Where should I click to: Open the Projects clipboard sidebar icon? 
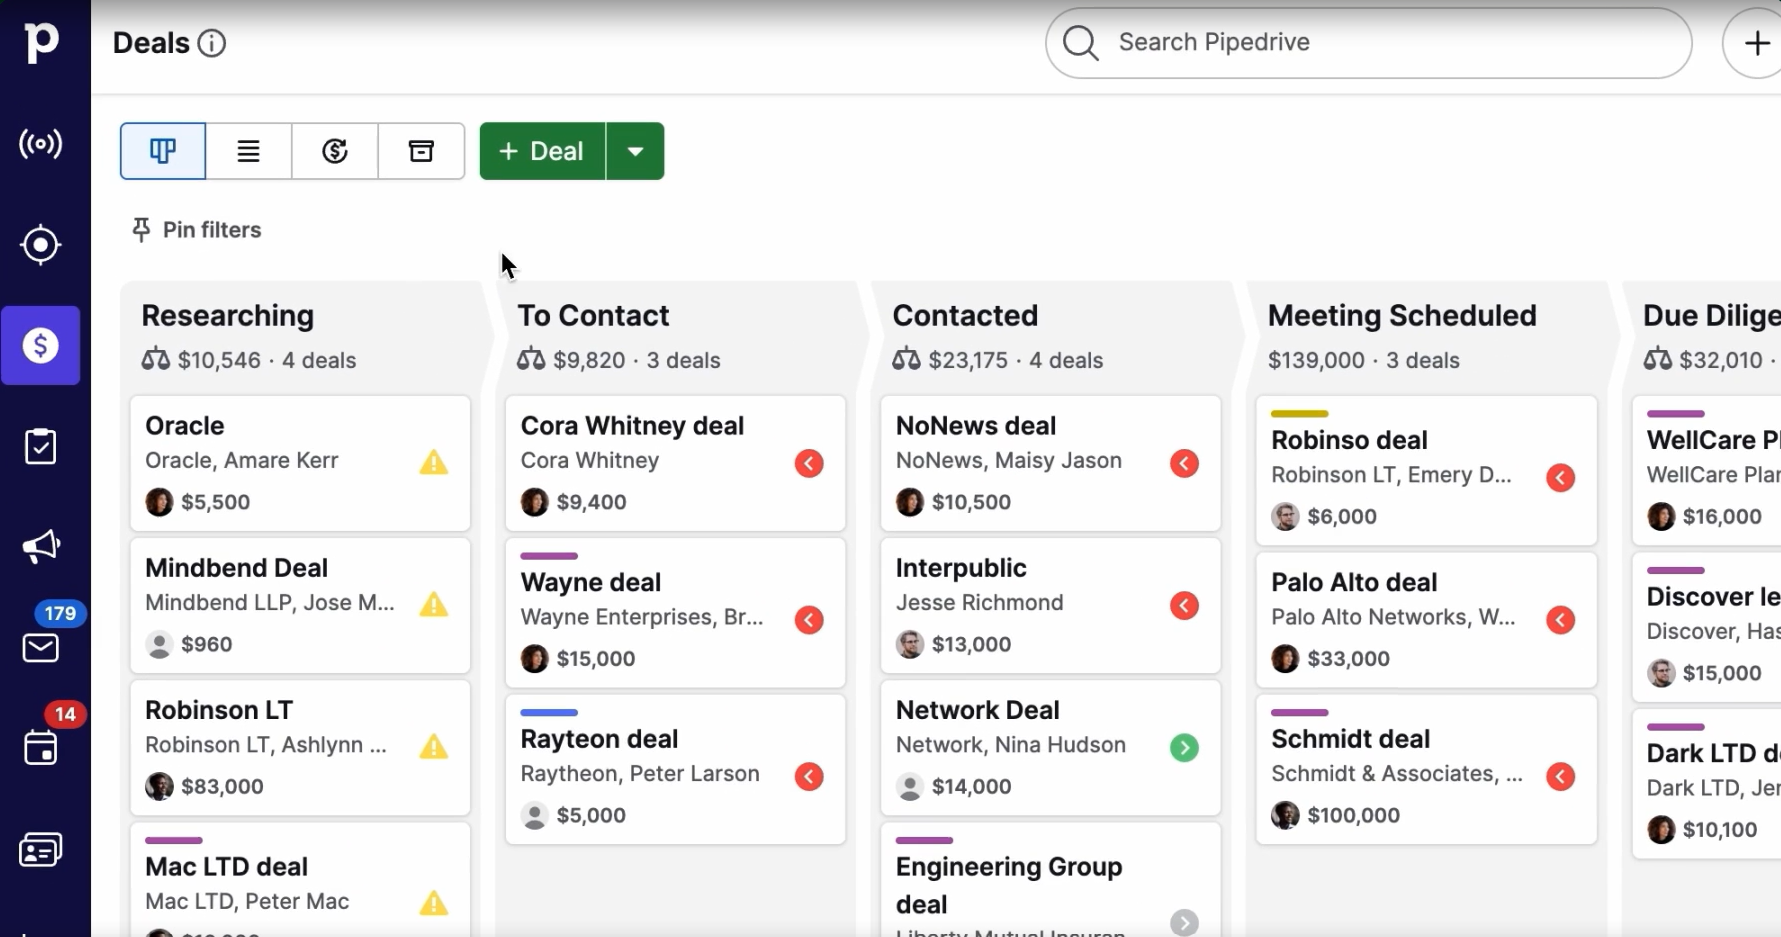[41, 447]
